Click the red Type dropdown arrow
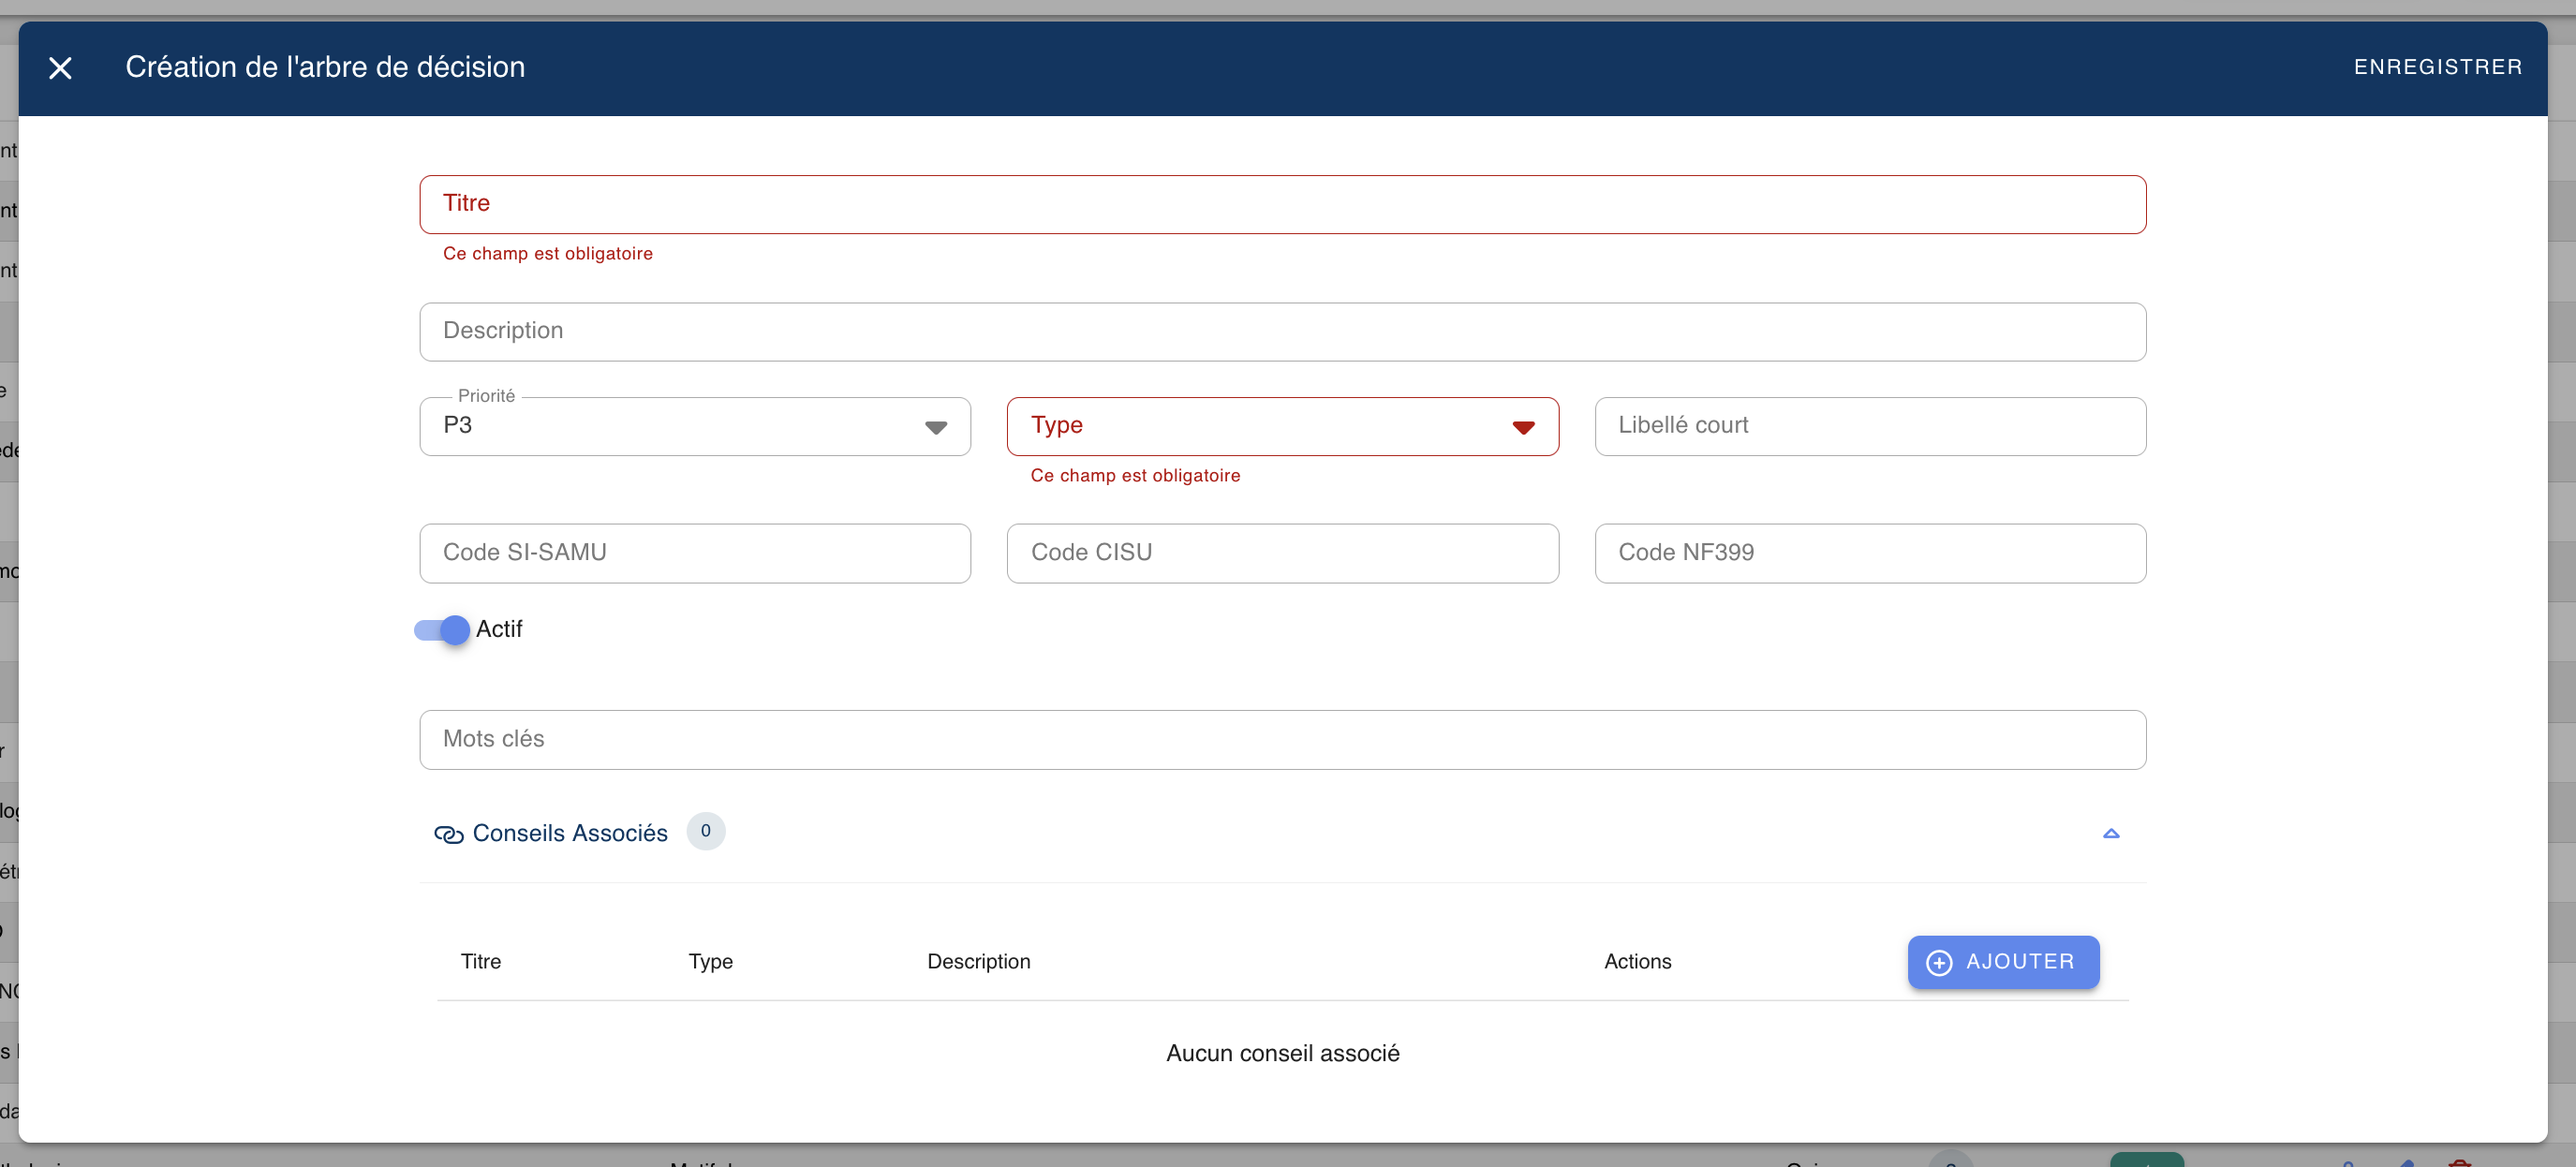Image resolution: width=2576 pixels, height=1167 pixels. tap(1522, 427)
